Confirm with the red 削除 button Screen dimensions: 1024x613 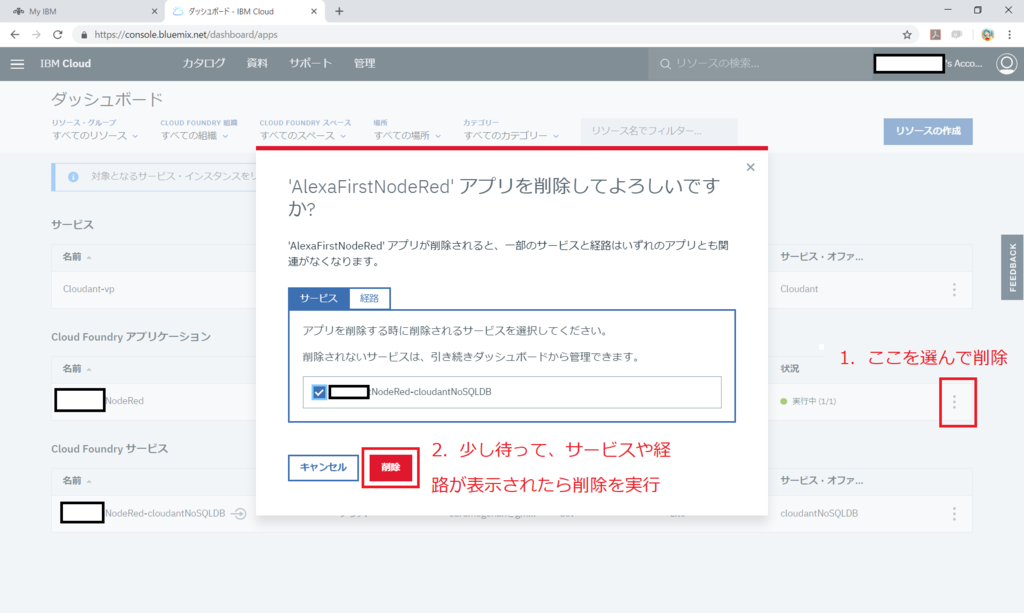coord(391,467)
